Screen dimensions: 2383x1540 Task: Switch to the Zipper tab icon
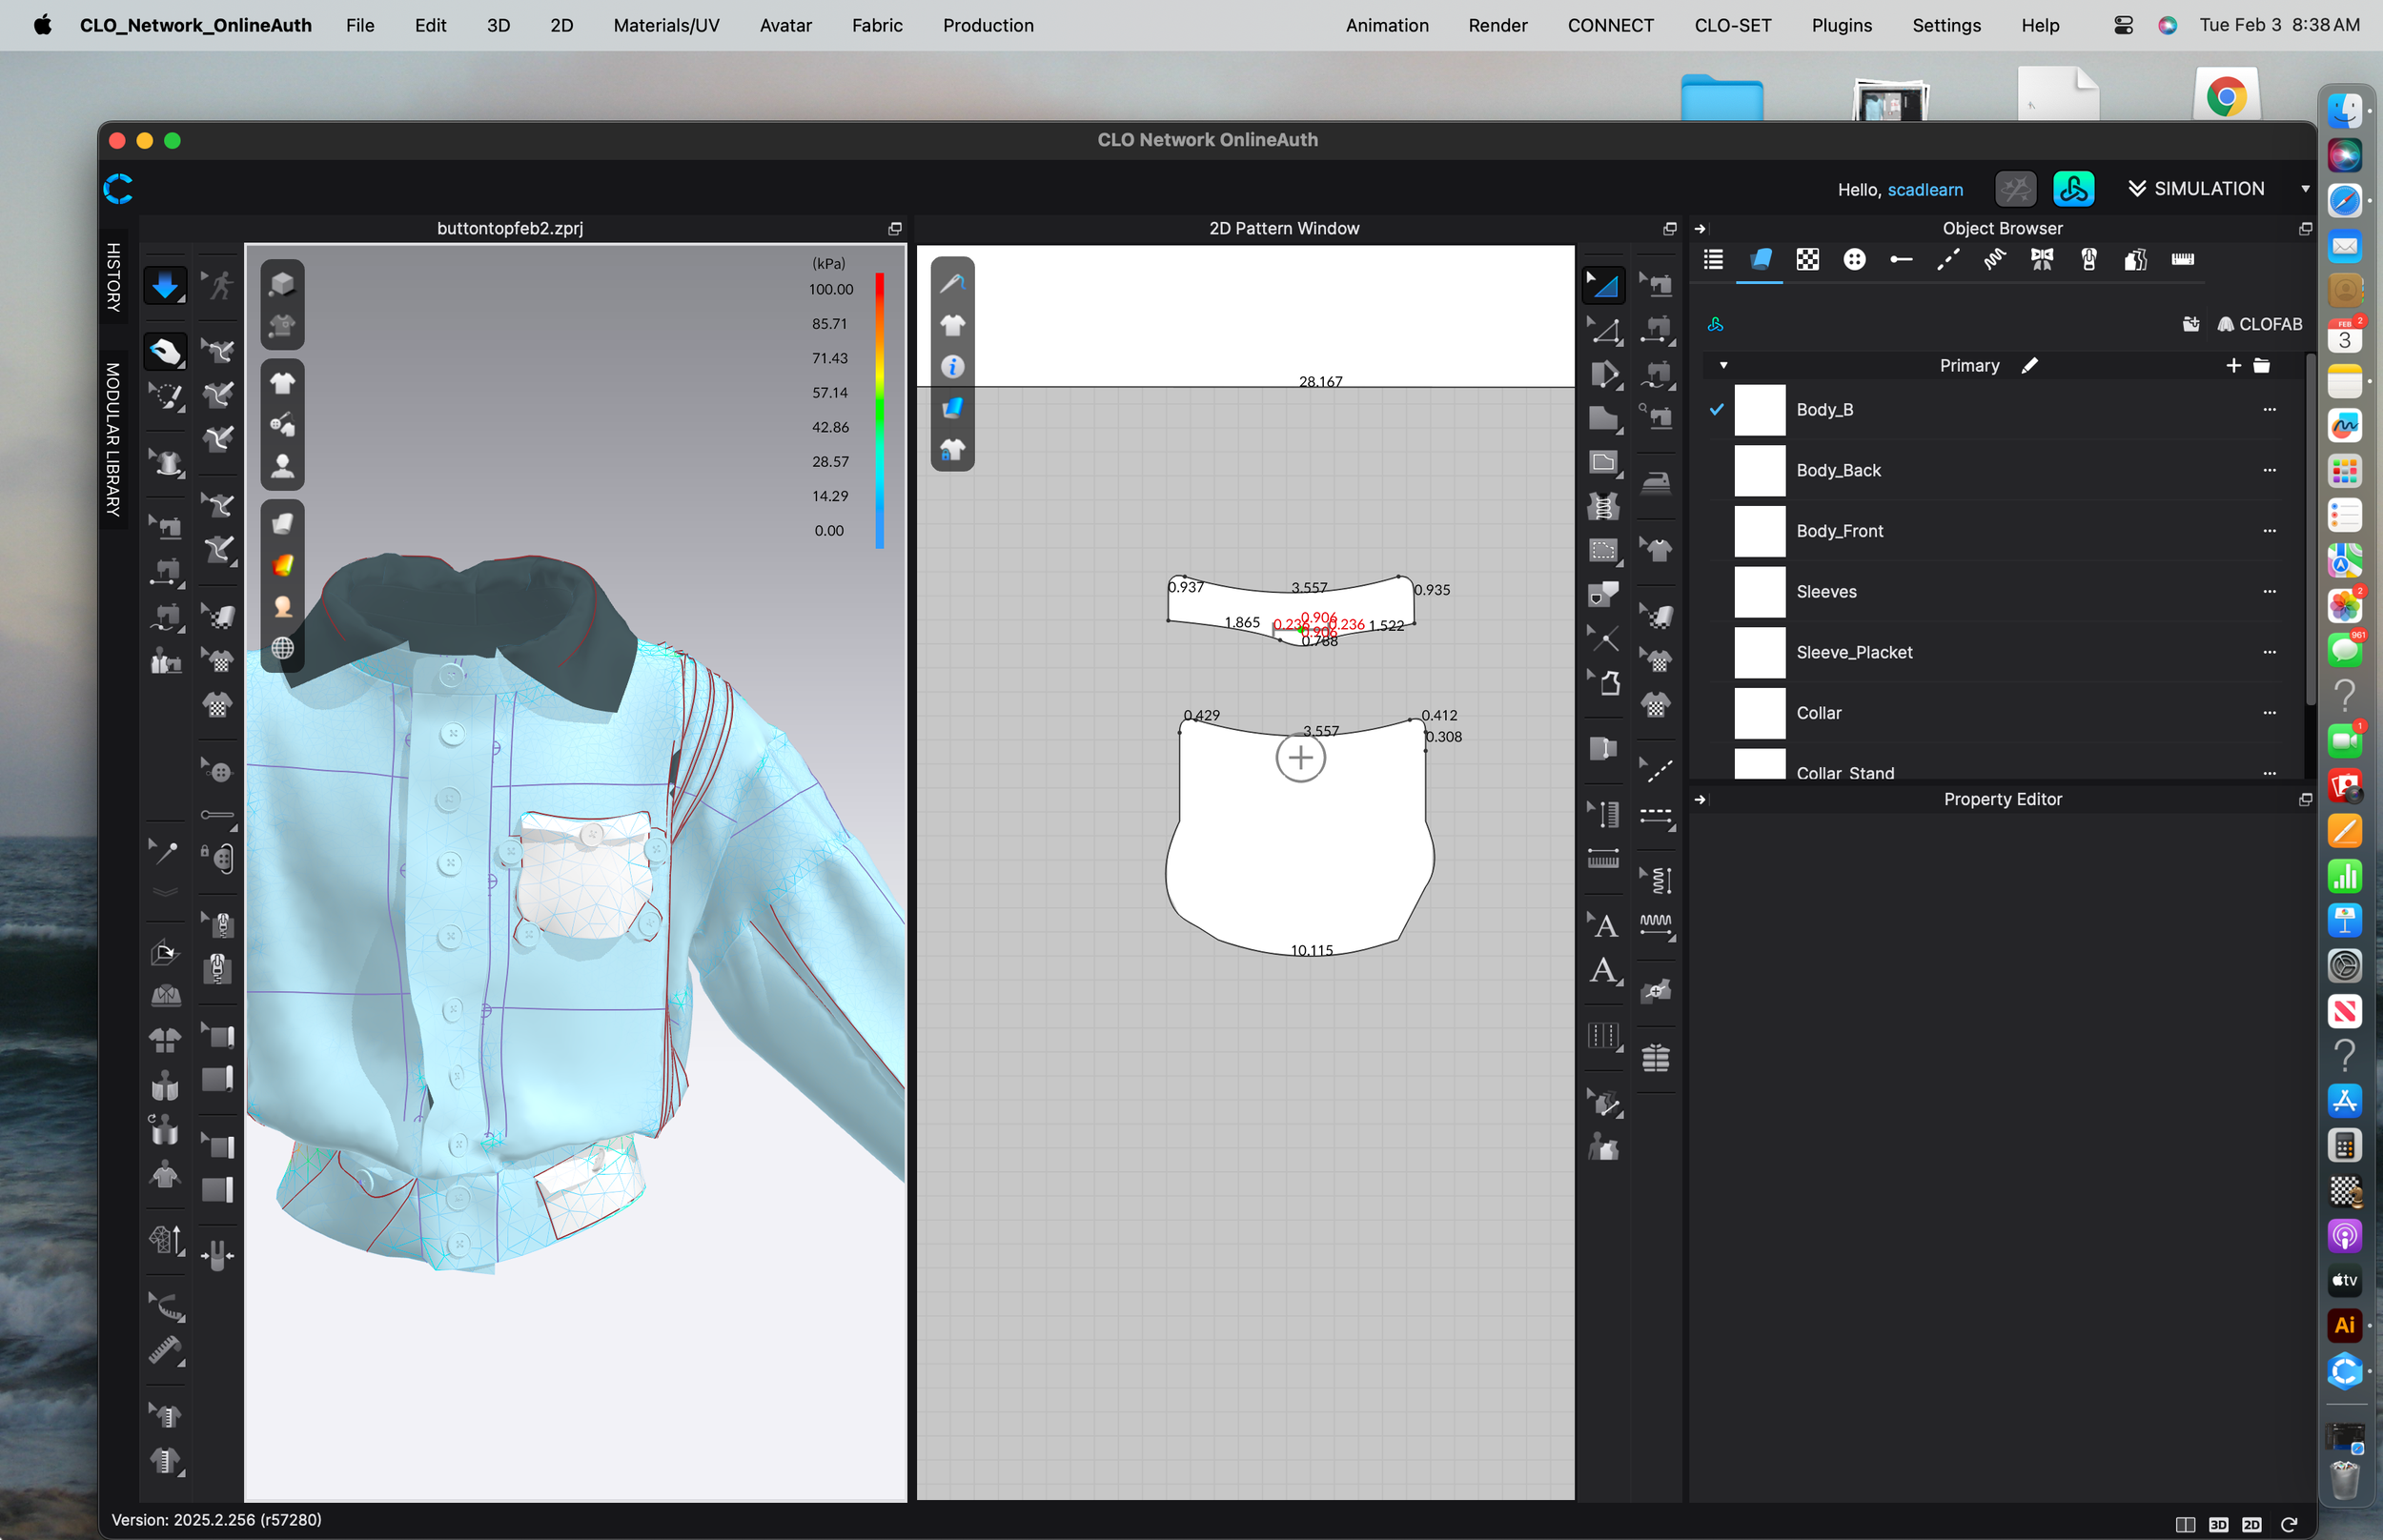tap(2088, 260)
